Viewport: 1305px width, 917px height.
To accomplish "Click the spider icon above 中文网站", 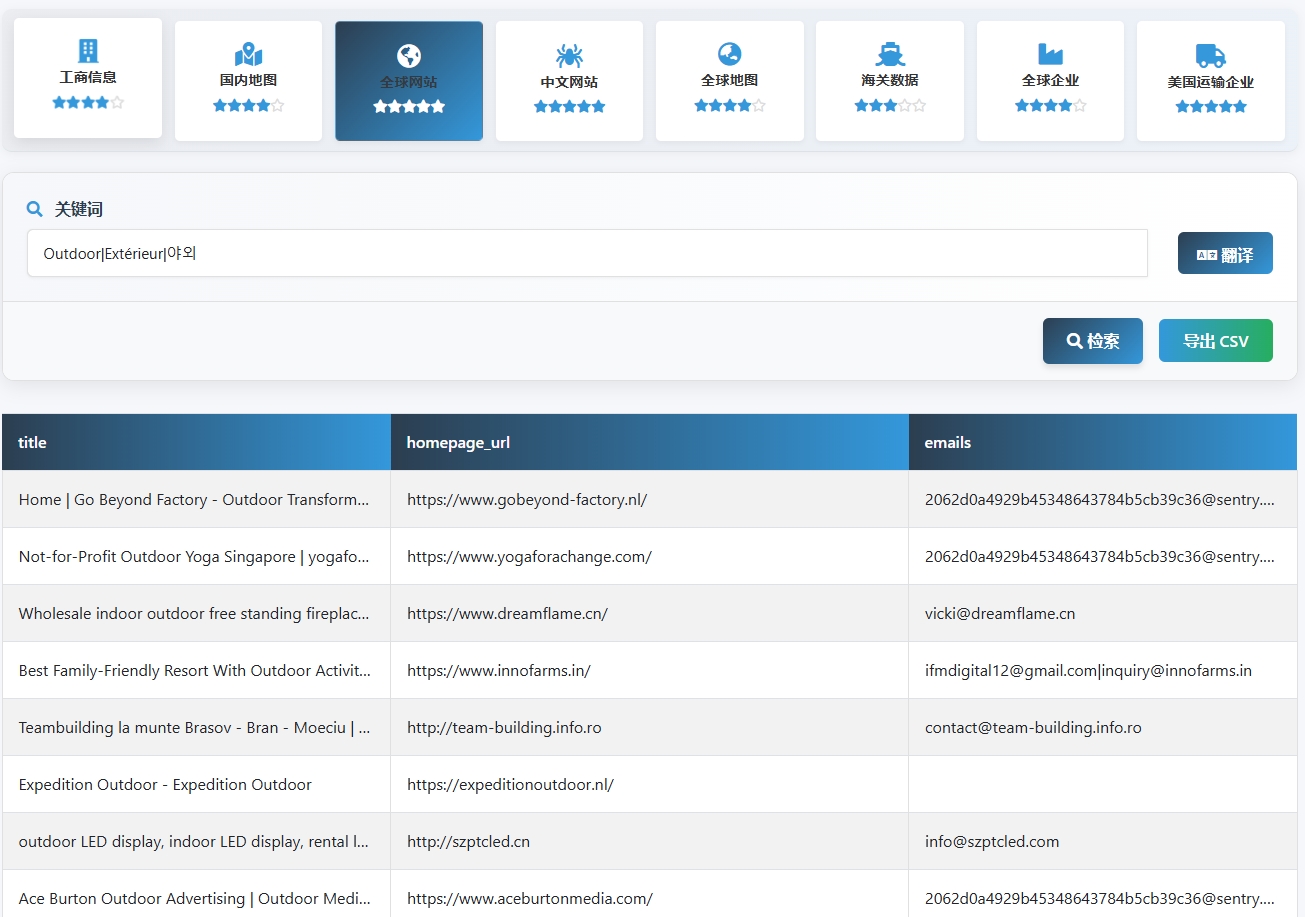I will tap(569, 55).
